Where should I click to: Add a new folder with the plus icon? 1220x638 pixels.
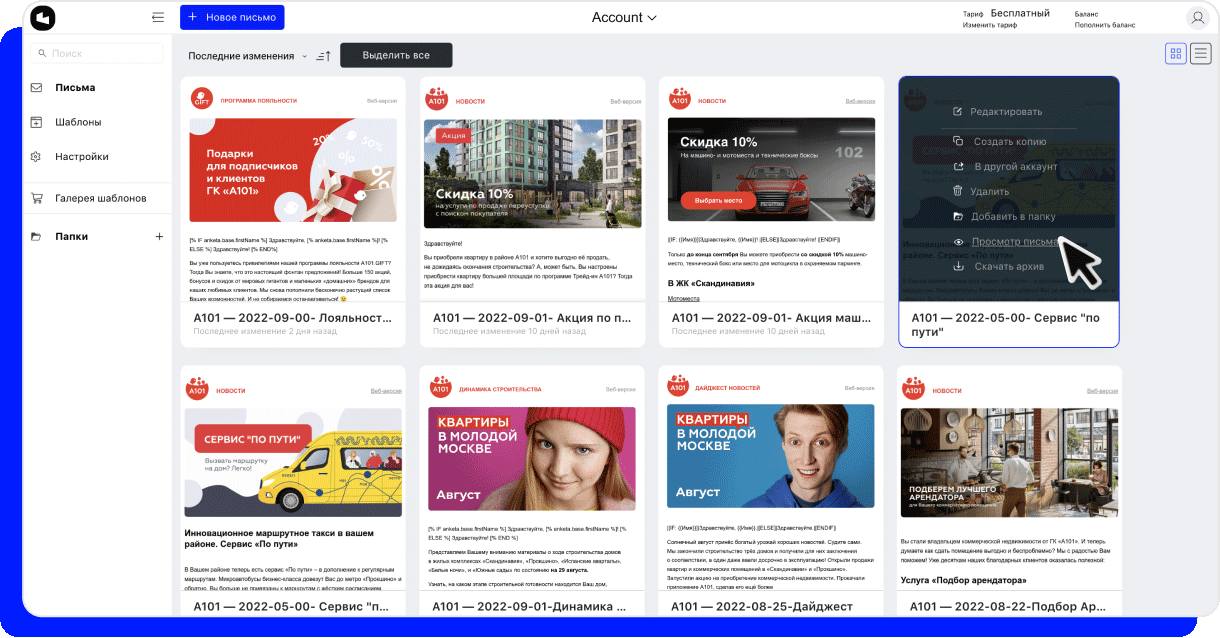[x=159, y=237]
